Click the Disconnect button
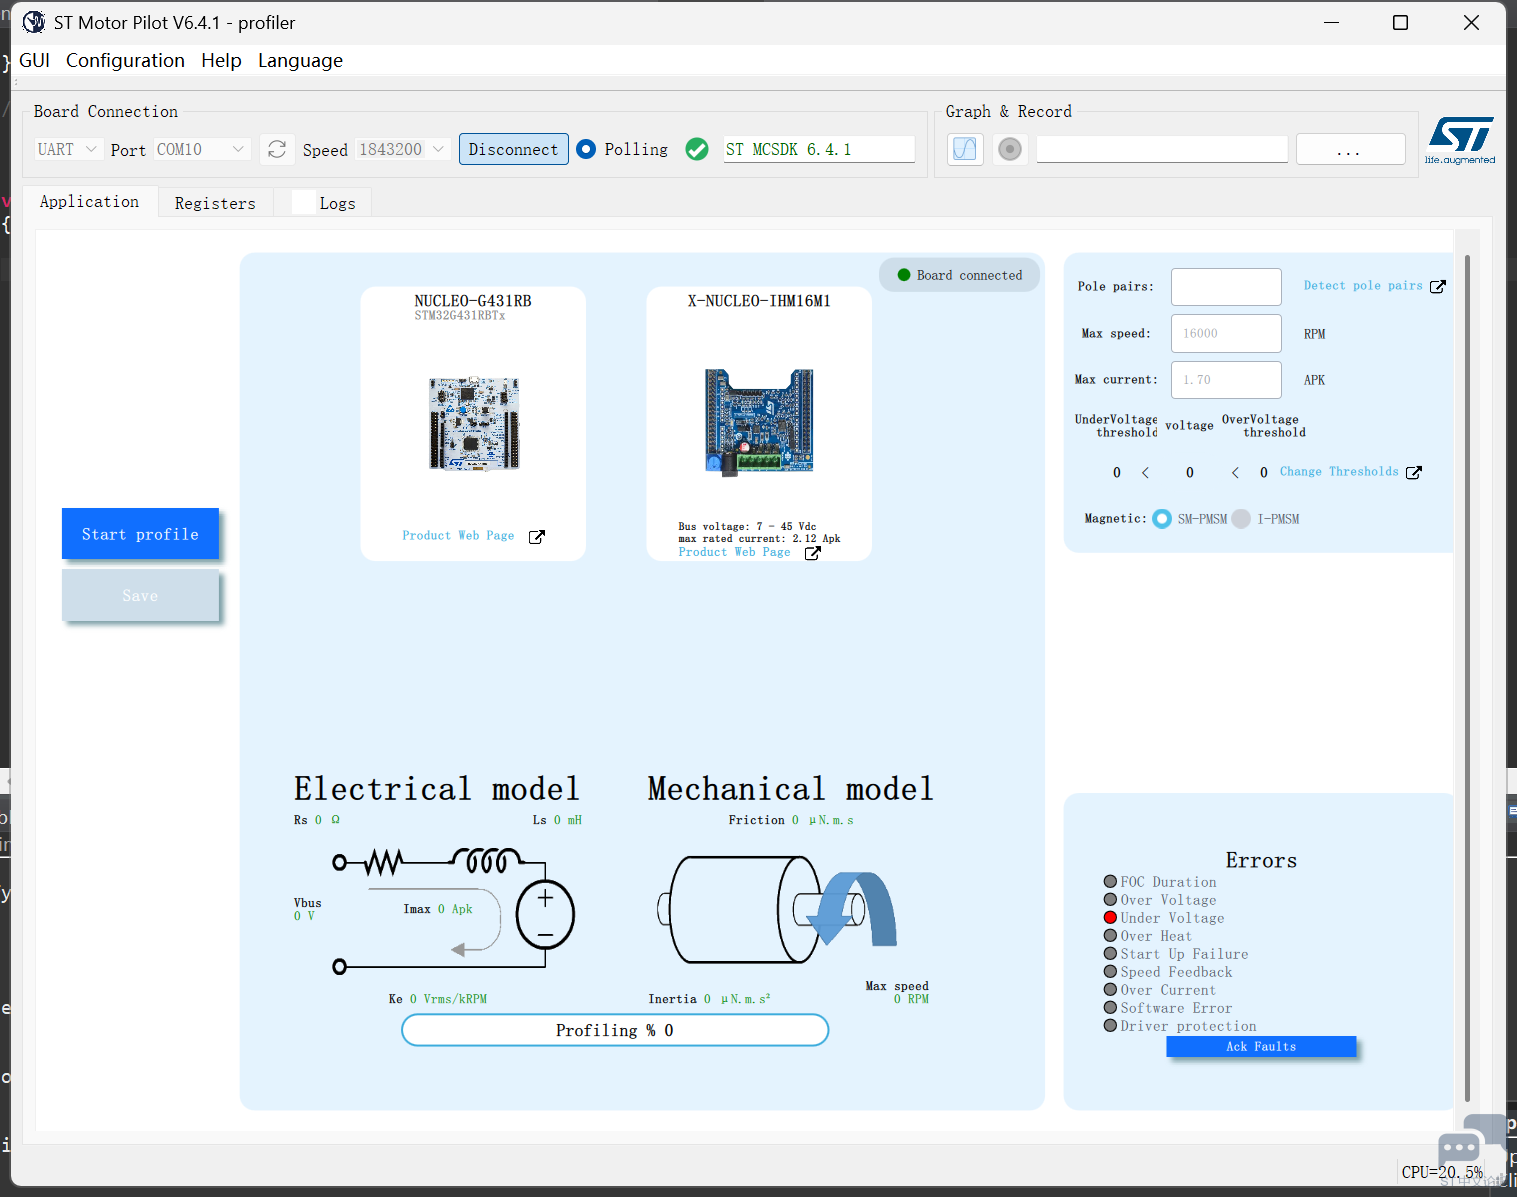This screenshot has height=1197, width=1517. [x=514, y=149]
